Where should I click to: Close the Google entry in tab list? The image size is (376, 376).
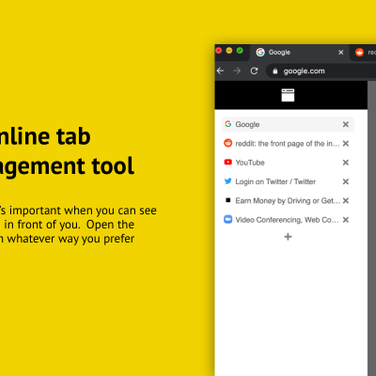[x=346, y=124]
